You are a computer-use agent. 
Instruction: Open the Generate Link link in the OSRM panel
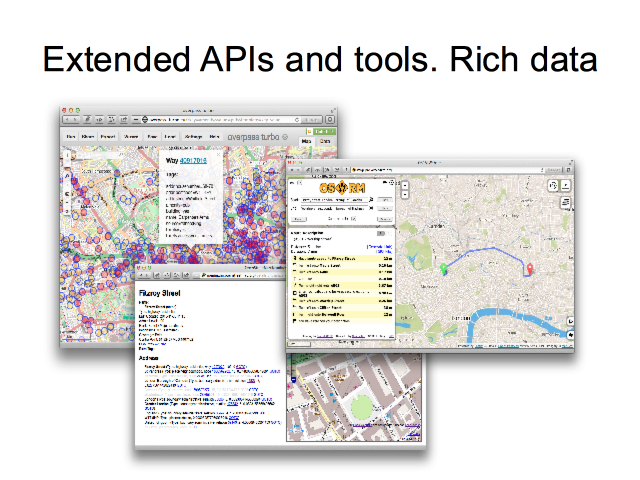[x=379, y=247]
